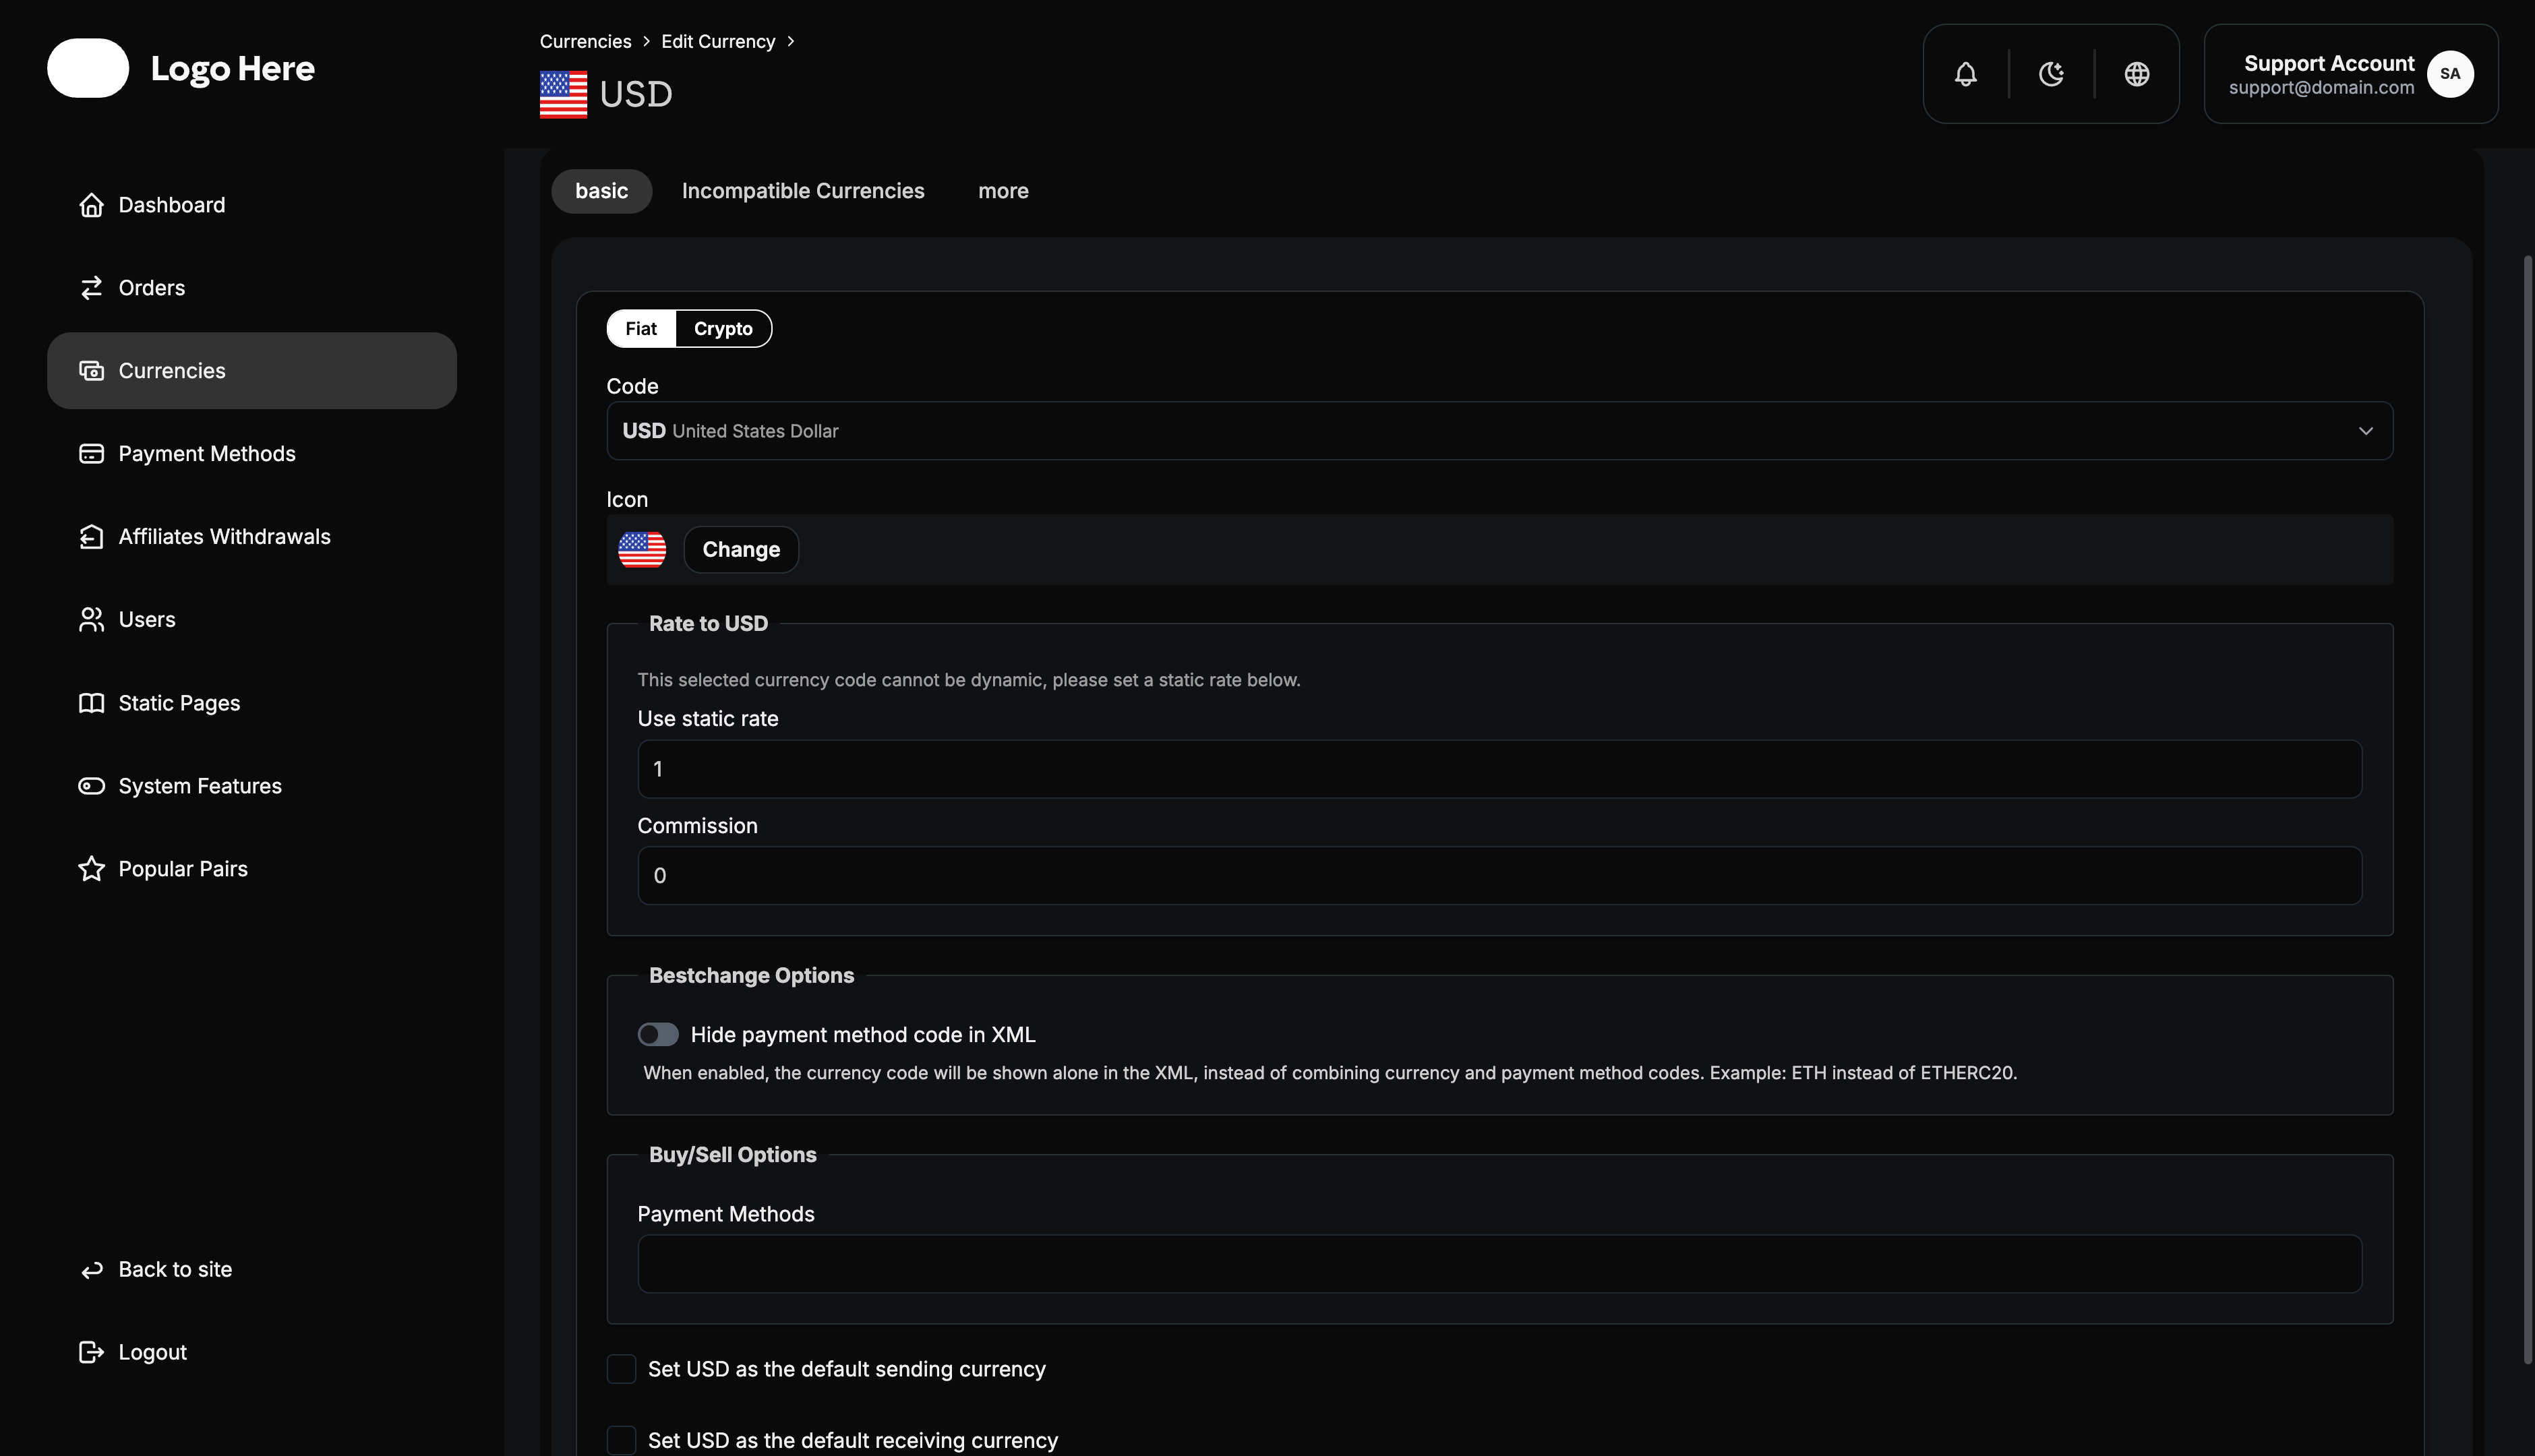Switch to the Incompatible Currencies tab
Image resolution: width=2535 pixels, height=1456 pixels.
803,190
